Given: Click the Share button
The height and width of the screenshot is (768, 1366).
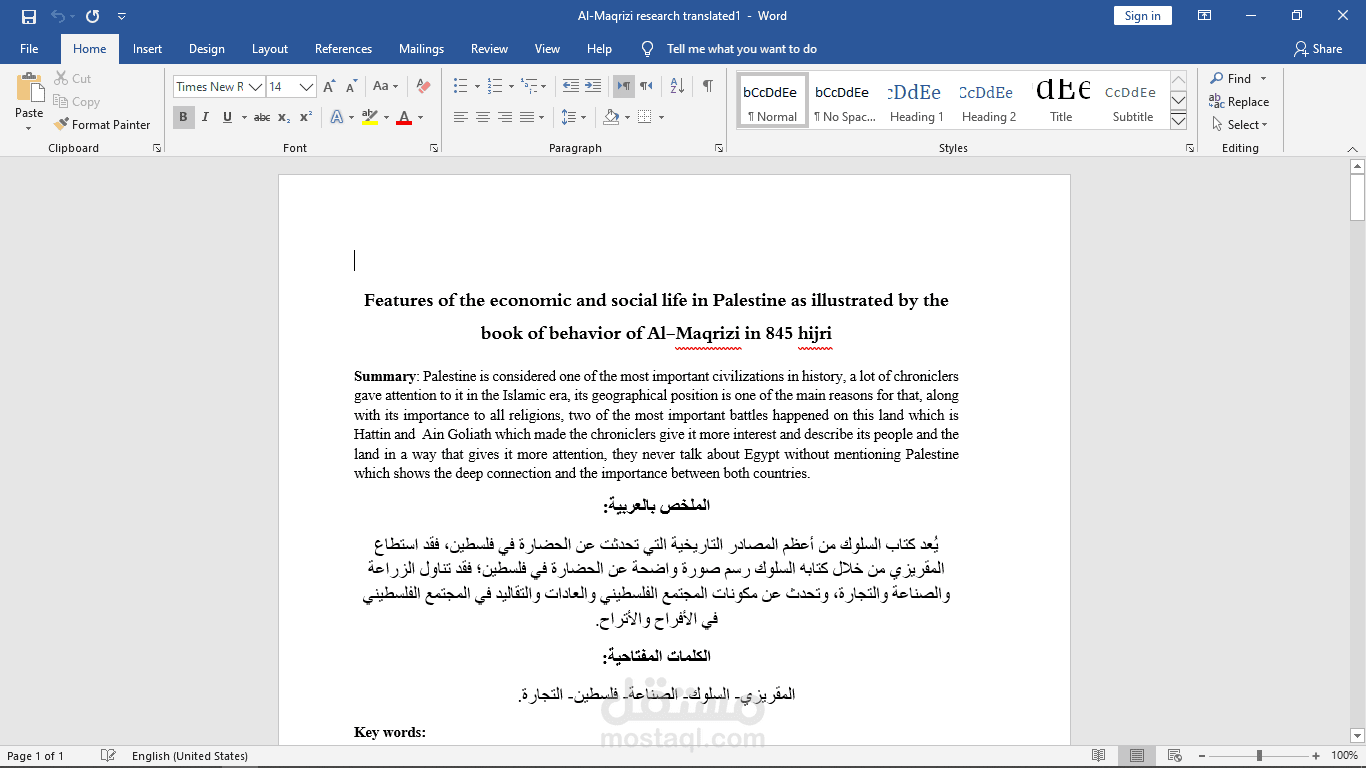Looking at the screenshot, I should (1318, 49).
